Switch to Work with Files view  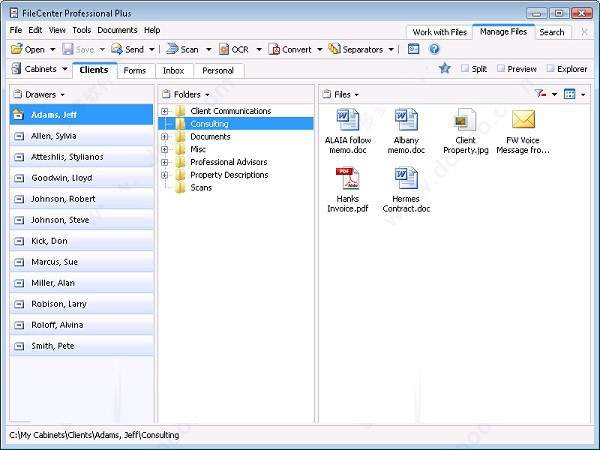pos(438,32)
